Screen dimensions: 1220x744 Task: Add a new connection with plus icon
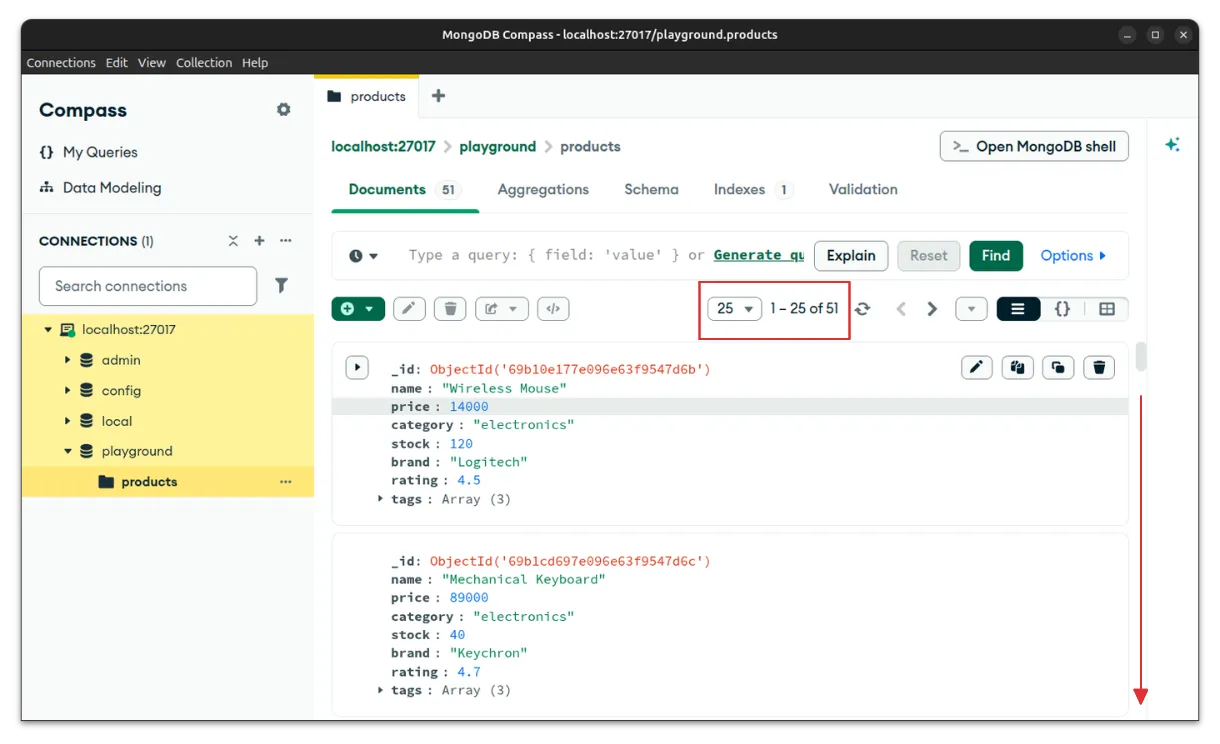[259, 241]
